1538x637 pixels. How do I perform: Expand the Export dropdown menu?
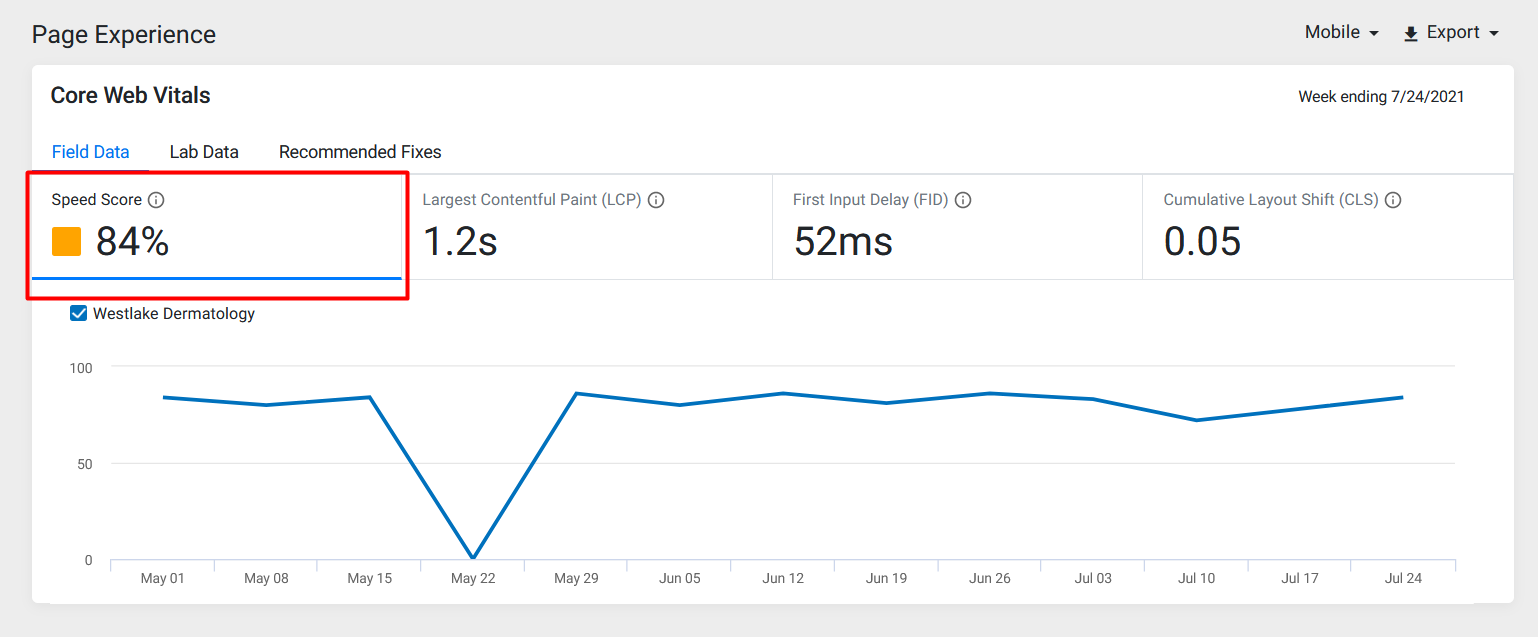coord(1452,33)
